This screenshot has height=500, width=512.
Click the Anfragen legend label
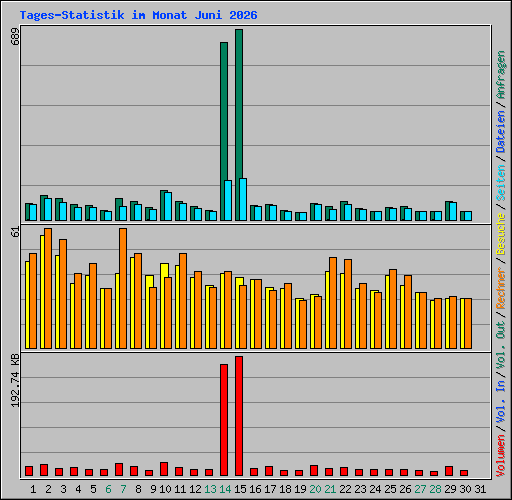tap(501, 75)
